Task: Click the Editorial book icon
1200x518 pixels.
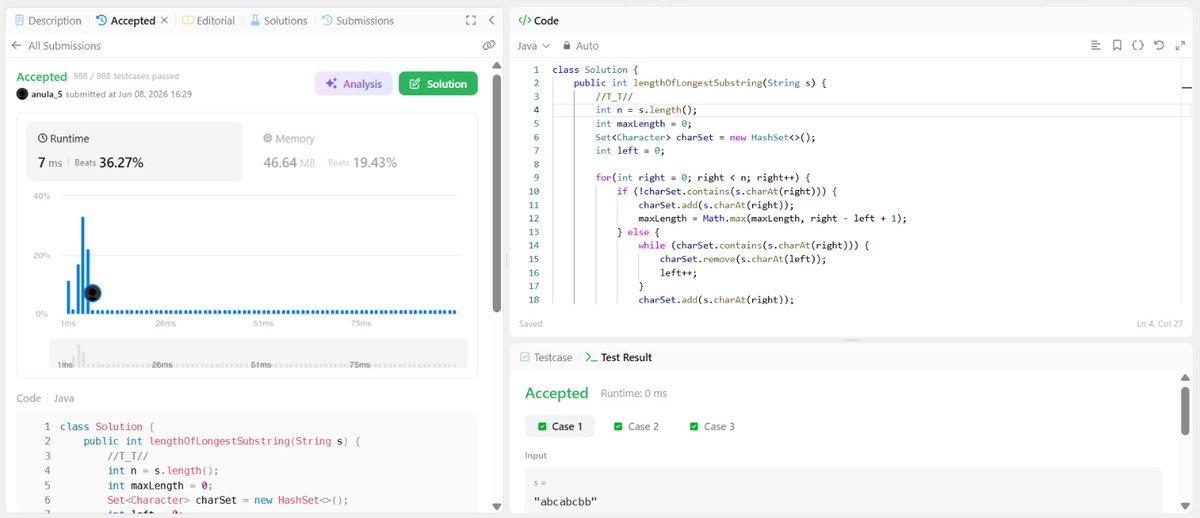Action: (188, 20)
